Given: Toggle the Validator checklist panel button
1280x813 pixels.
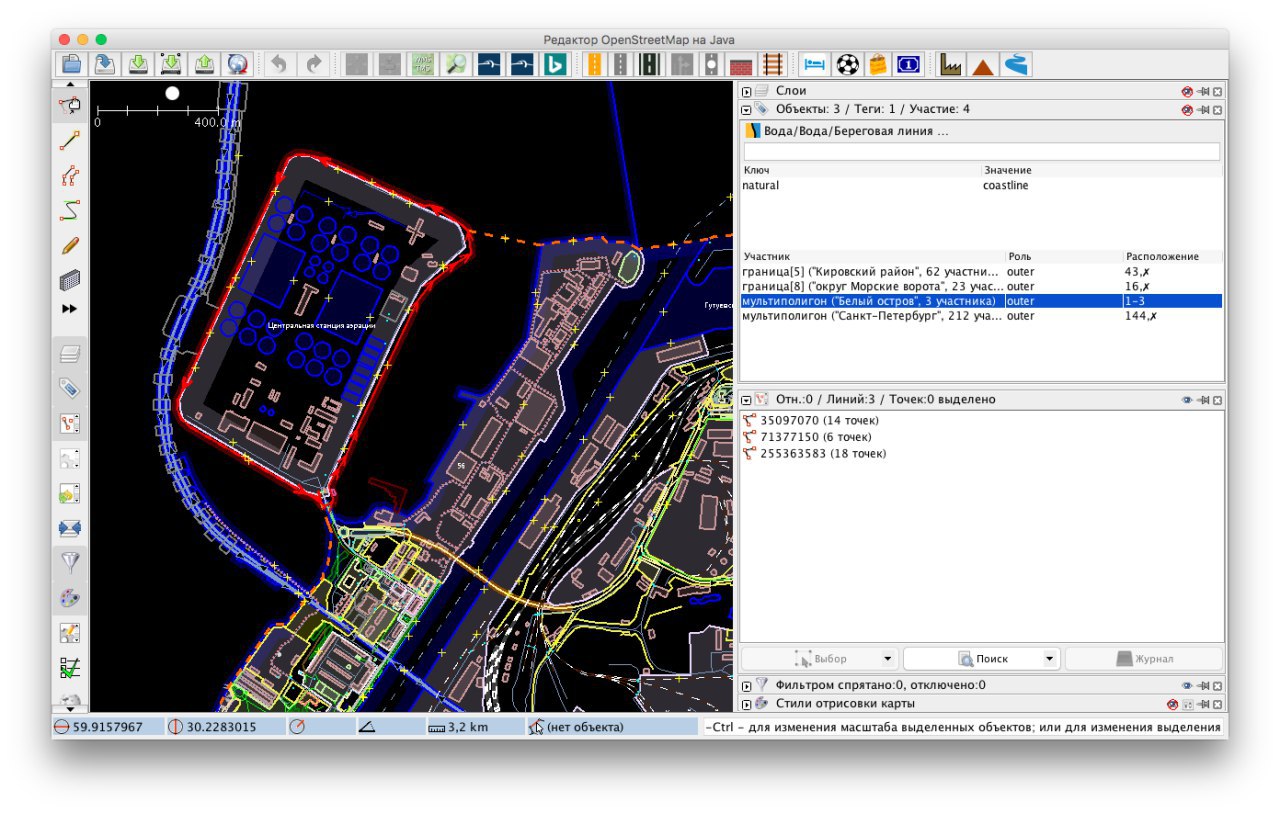Looking at the screenshot, I should [70, 667].
